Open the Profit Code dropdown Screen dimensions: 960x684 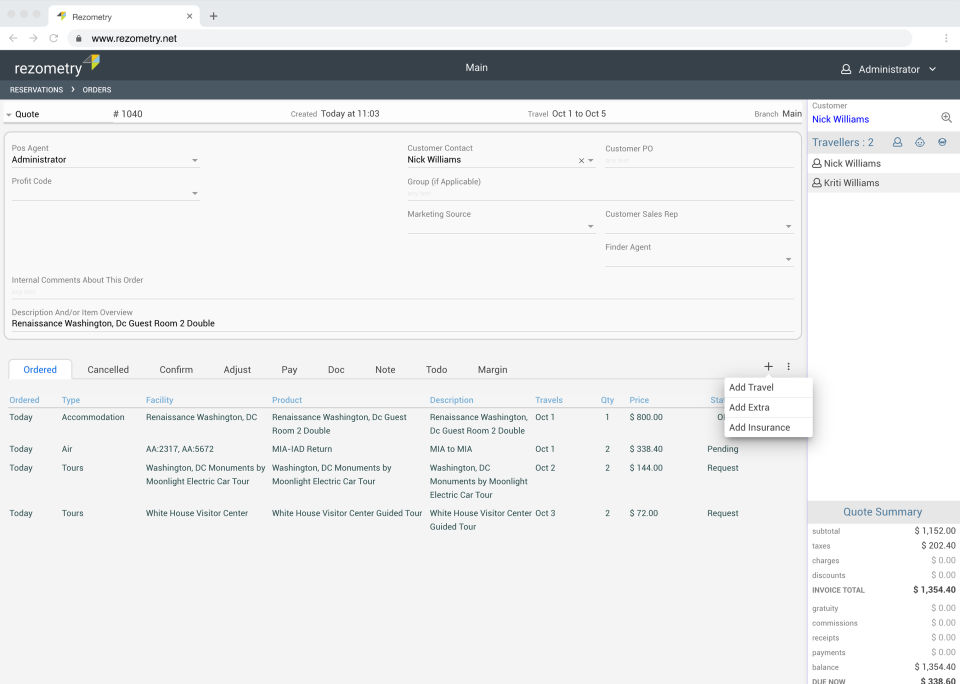tap(195, 193)
